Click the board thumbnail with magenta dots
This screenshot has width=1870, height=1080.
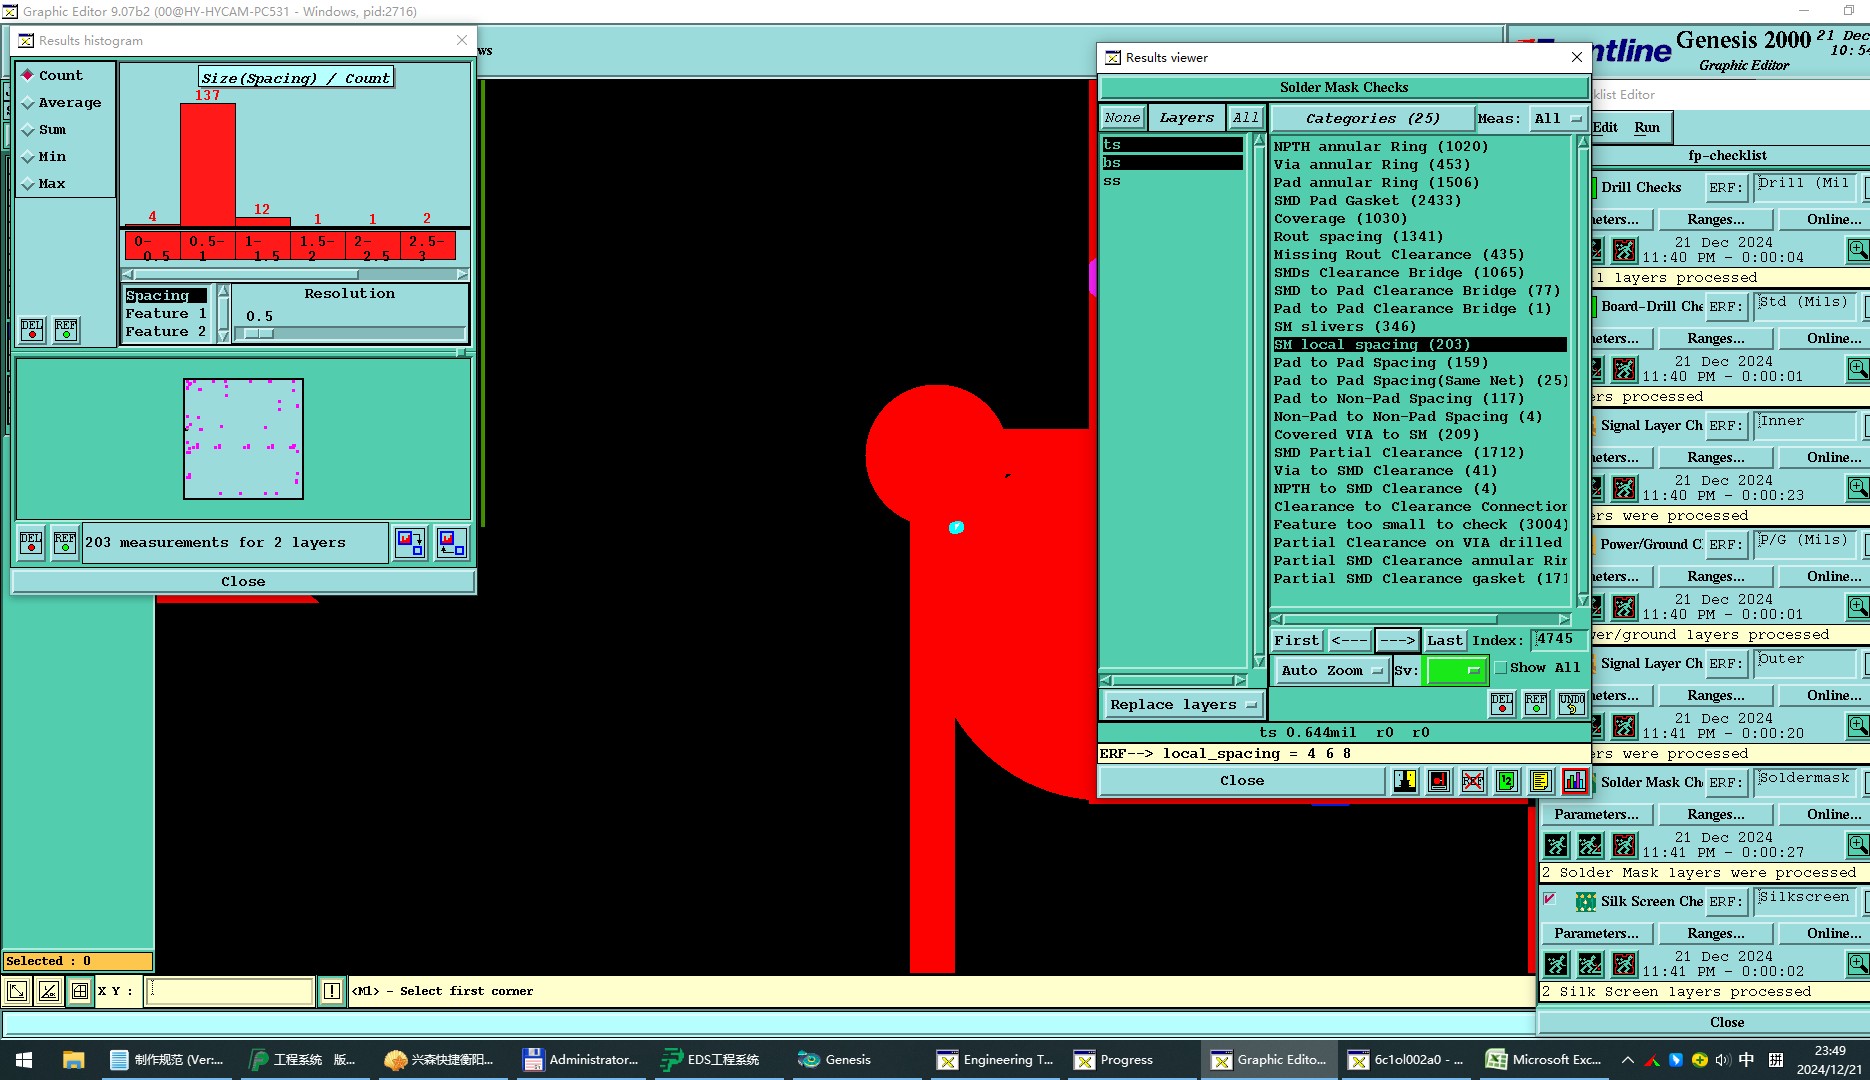click(243, 439)
